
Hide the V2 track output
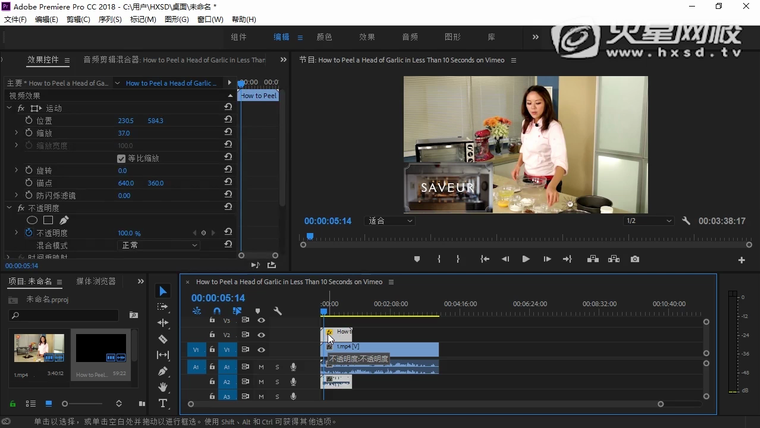pos(261,335)
